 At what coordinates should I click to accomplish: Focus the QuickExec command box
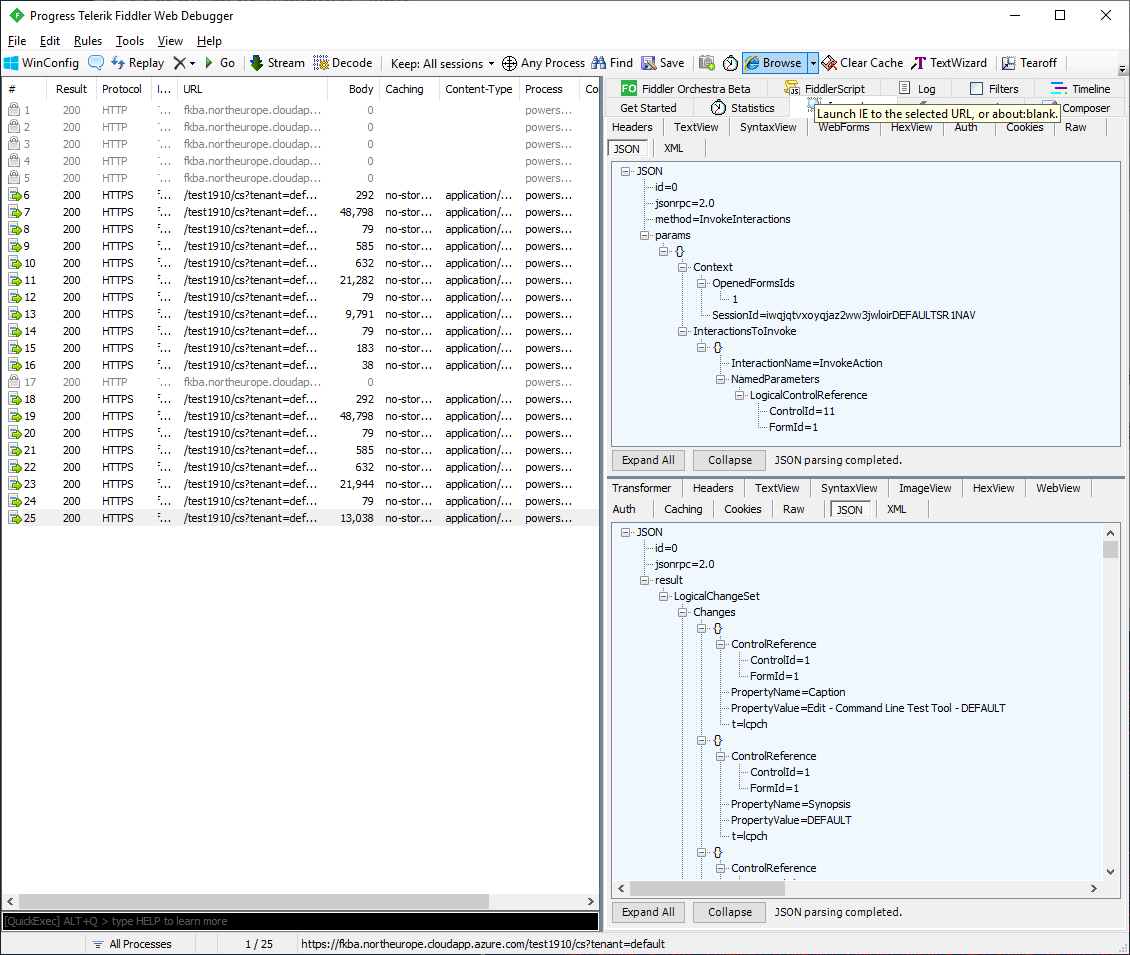(x=301, y=921)
